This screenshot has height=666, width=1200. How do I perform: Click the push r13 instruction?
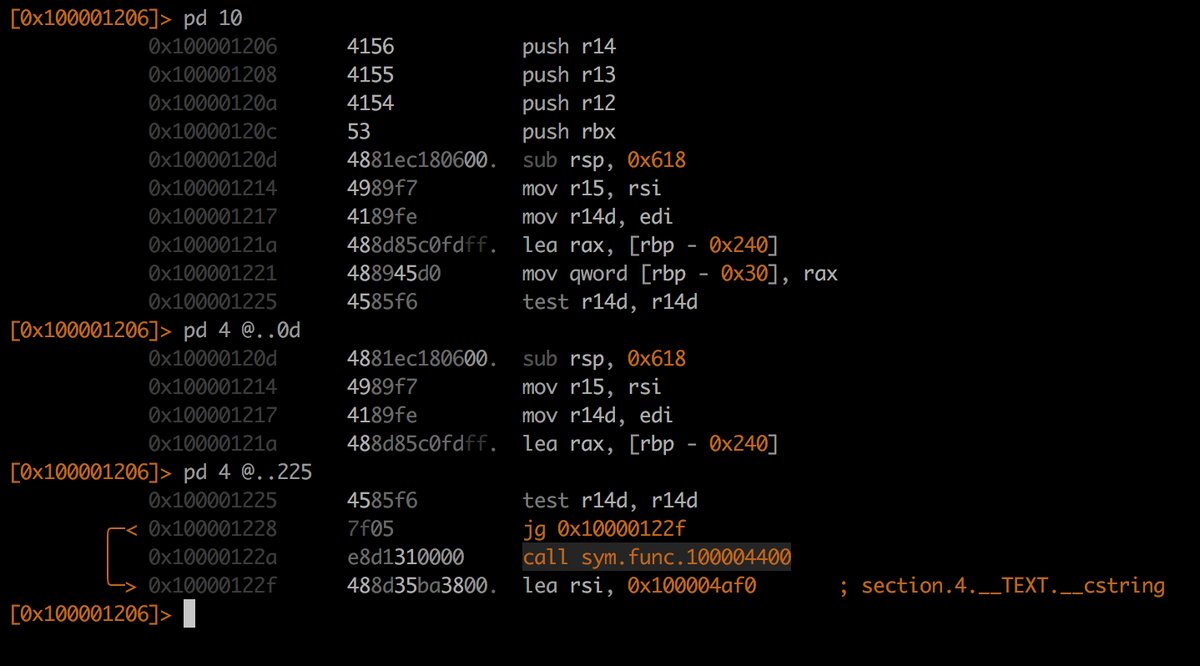tap(569, 75)
